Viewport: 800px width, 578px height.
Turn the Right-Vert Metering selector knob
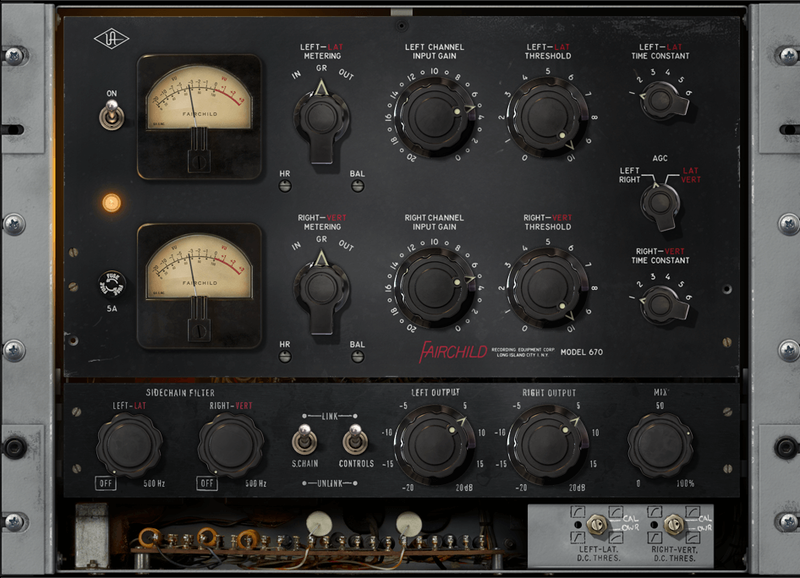point(321,292)
